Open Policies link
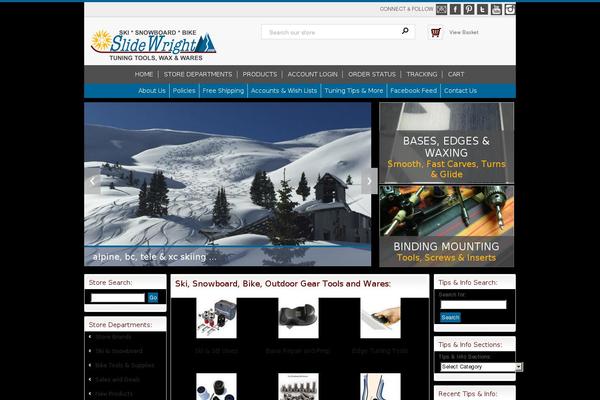The width and height of the screenshot is (600, 400). click(184, 91)
